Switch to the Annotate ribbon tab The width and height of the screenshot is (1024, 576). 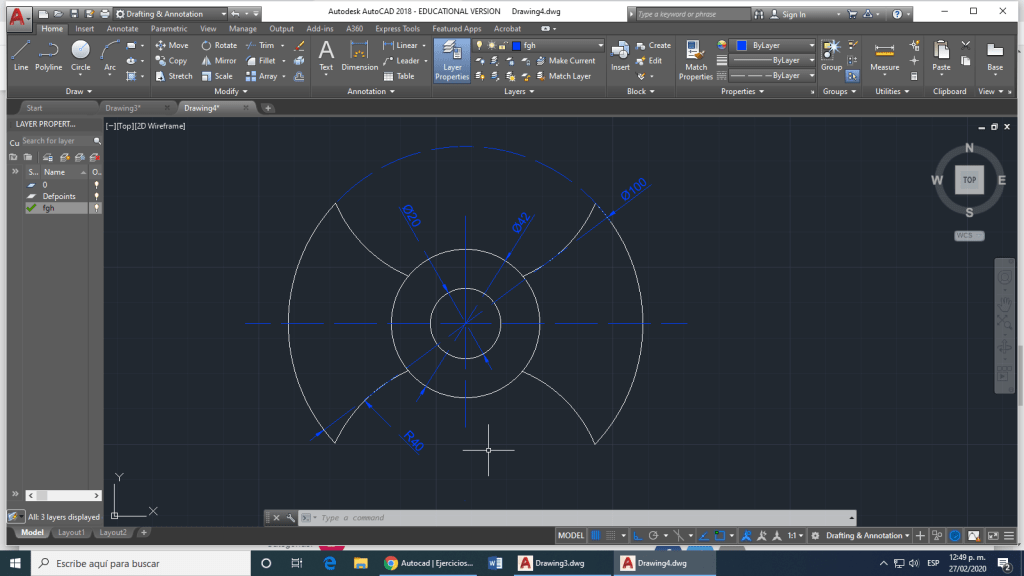pyautogui.click(x=122, y=29)
